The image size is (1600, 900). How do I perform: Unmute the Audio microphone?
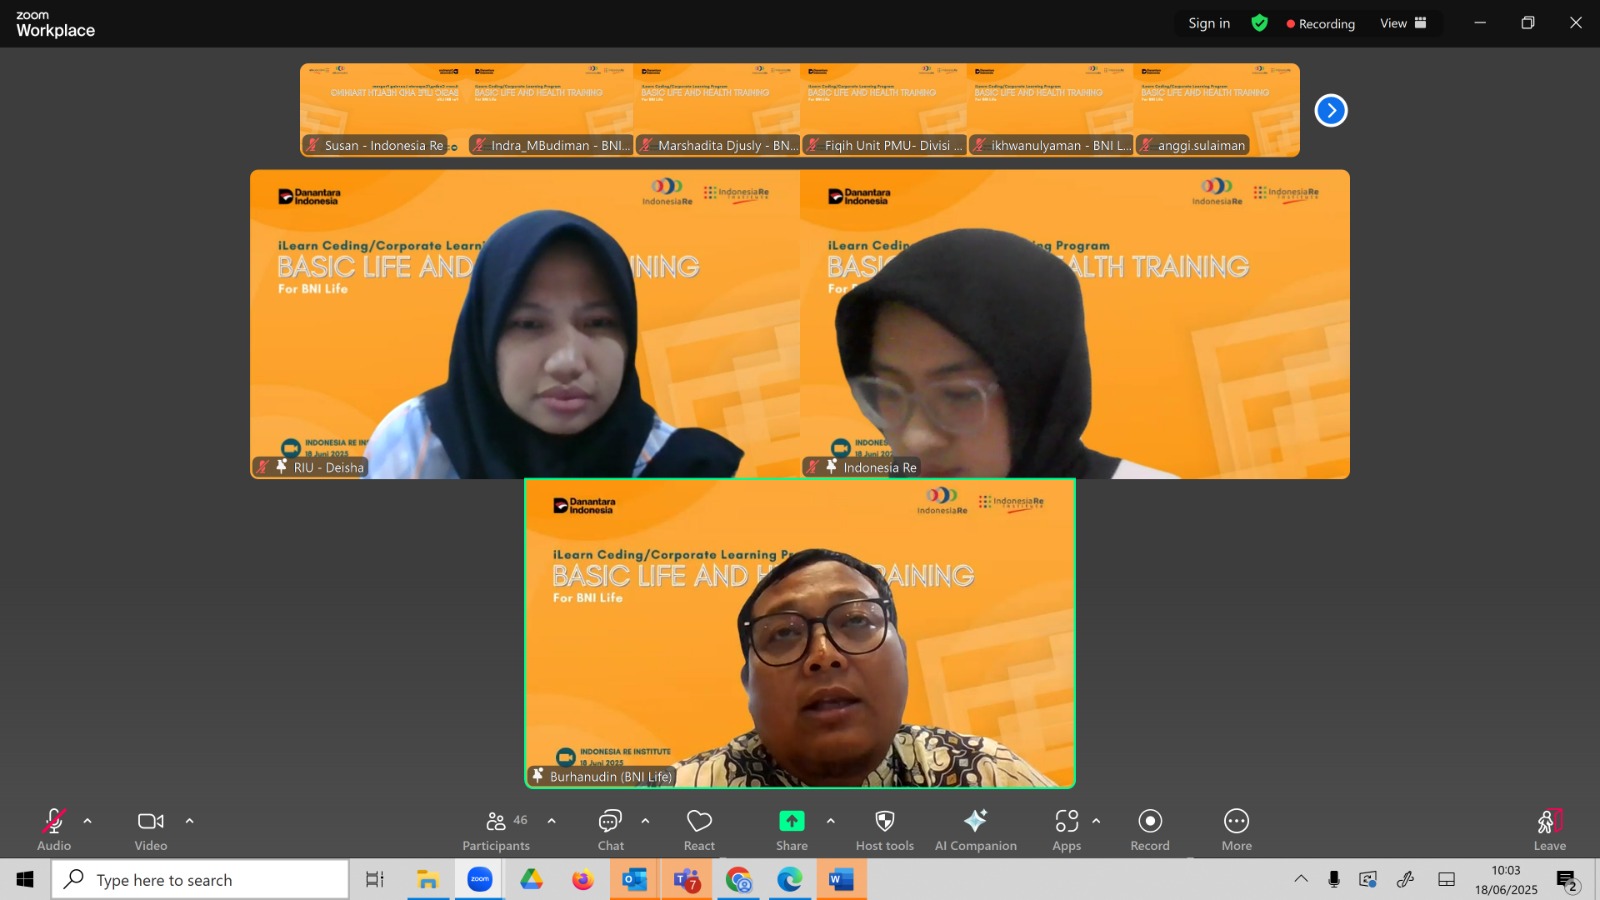click(54, 821)
